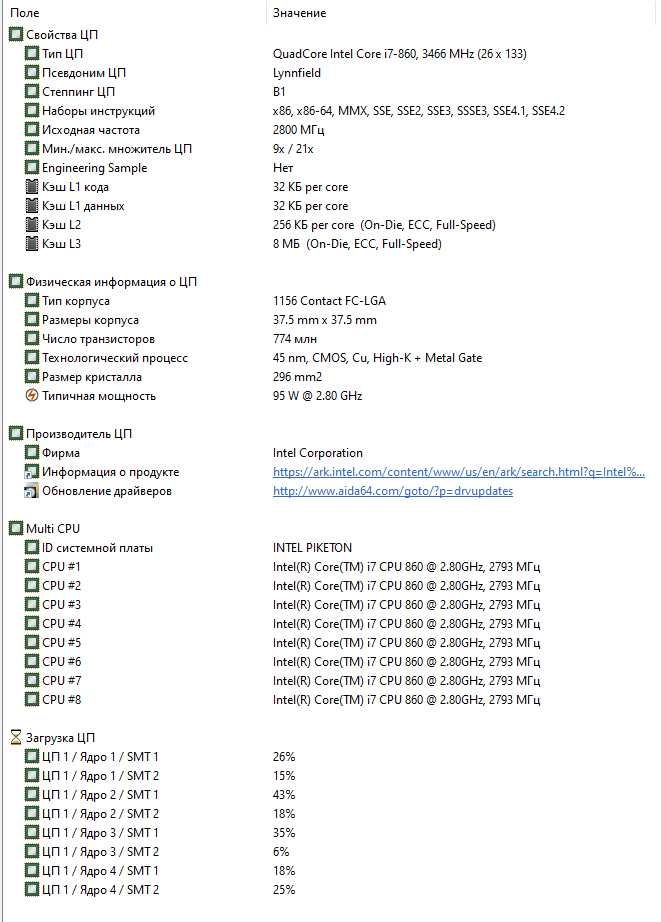Click the icon next to Число транзисторов

(x=32, y=339)
